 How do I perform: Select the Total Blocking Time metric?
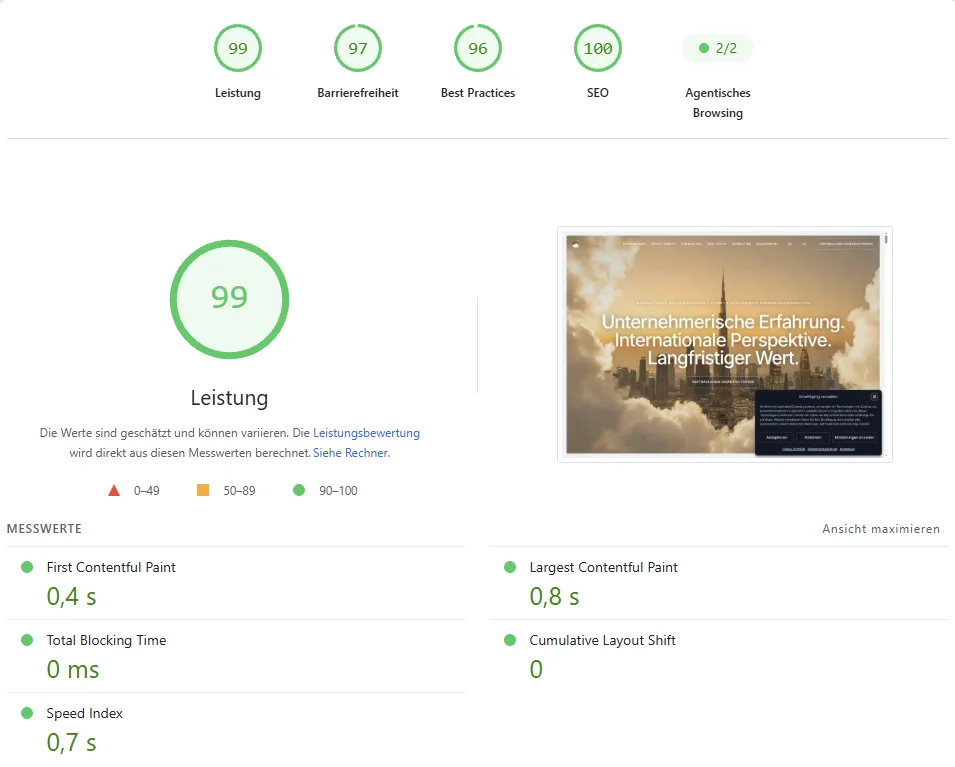236,657
